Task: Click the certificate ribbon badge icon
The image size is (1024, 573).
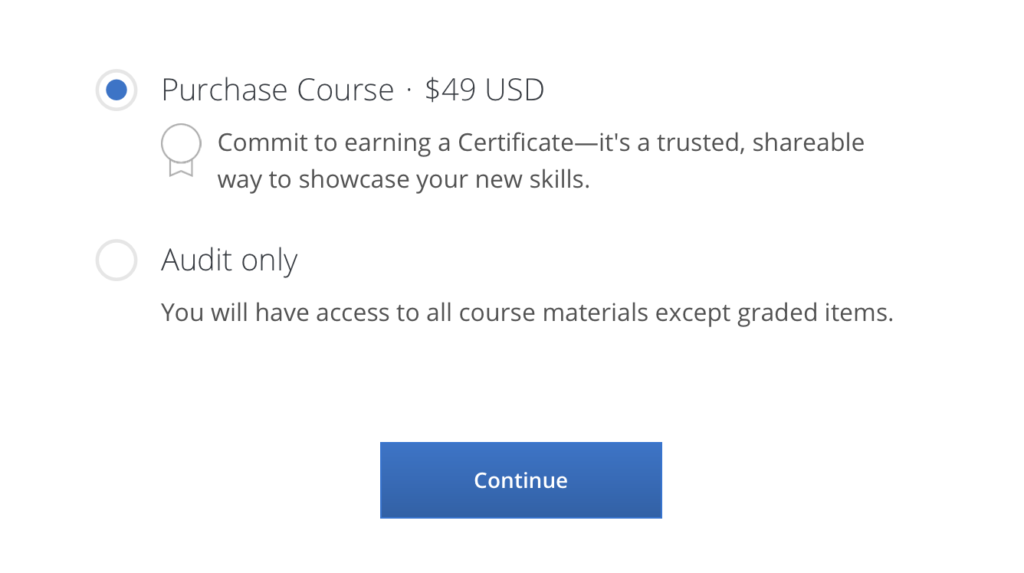Action: coord(181,150)
